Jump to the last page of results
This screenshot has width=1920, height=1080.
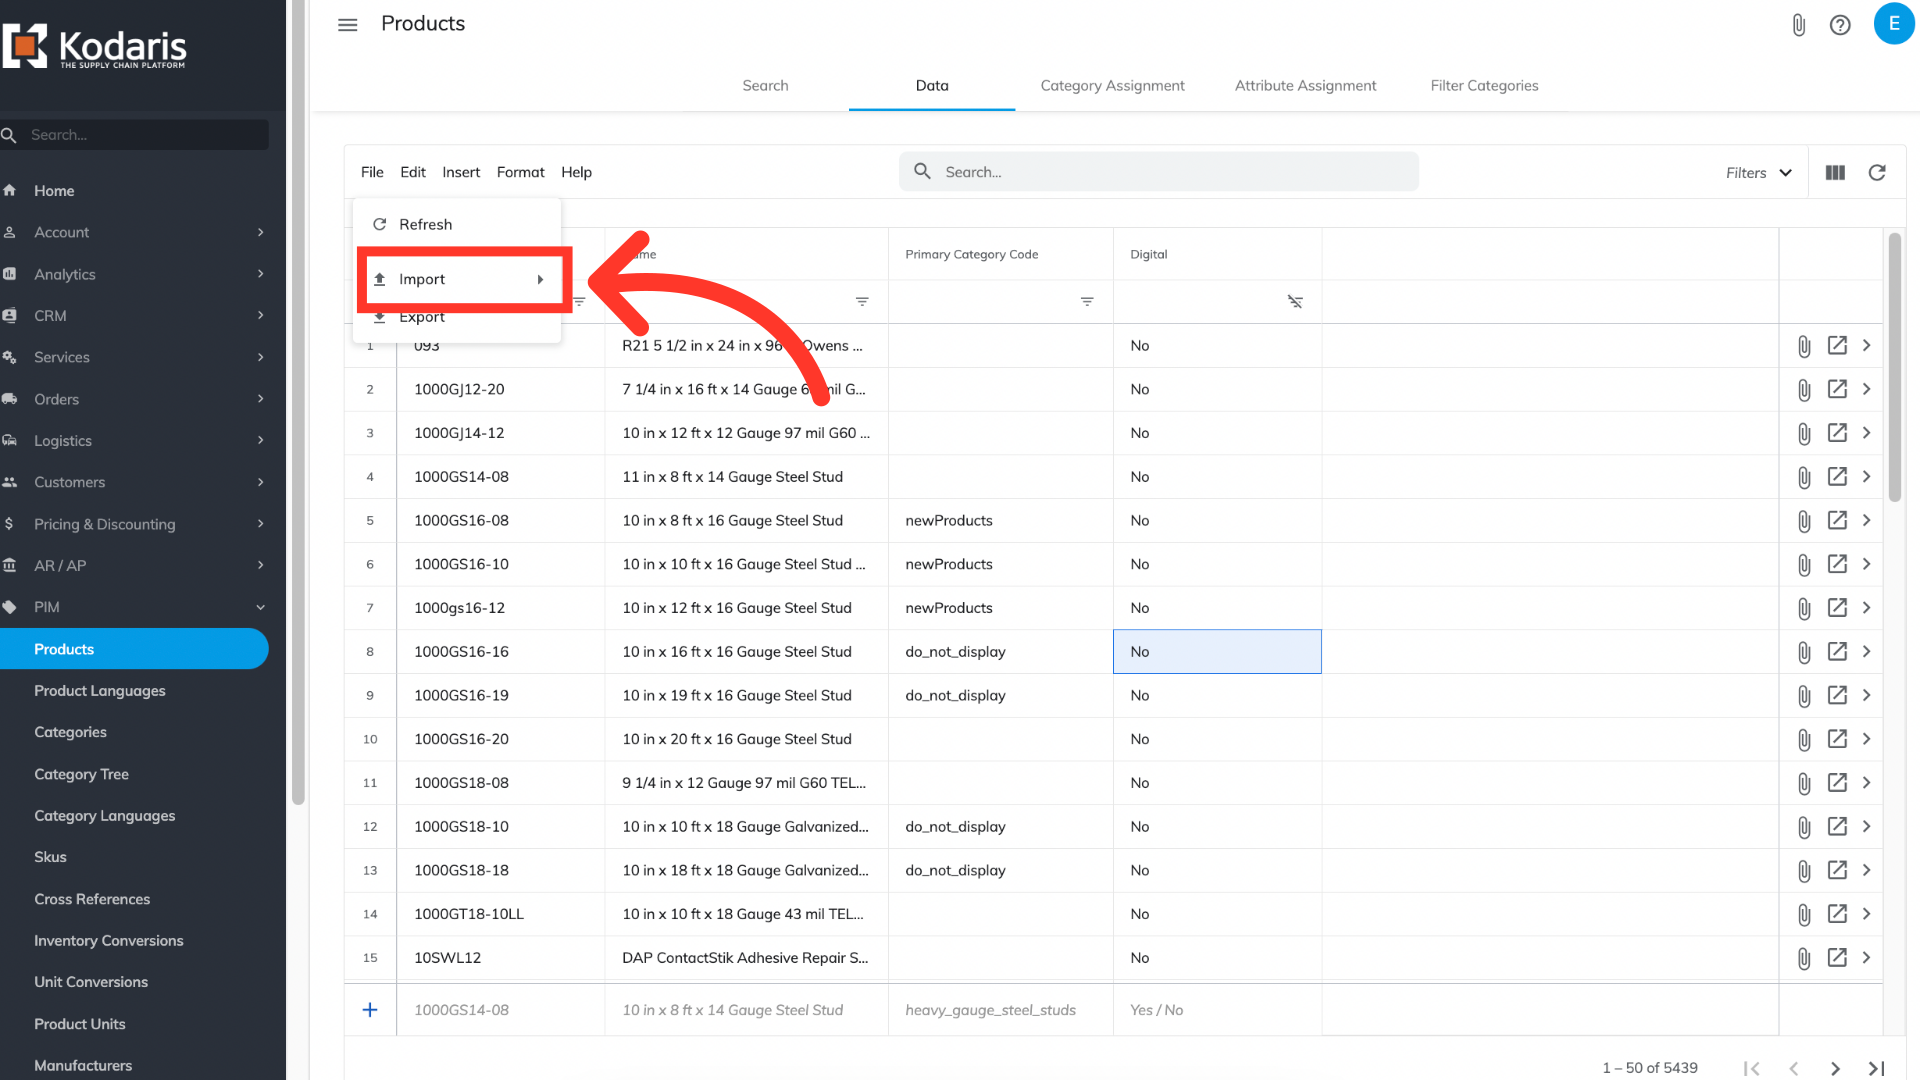[1876, 1068]
